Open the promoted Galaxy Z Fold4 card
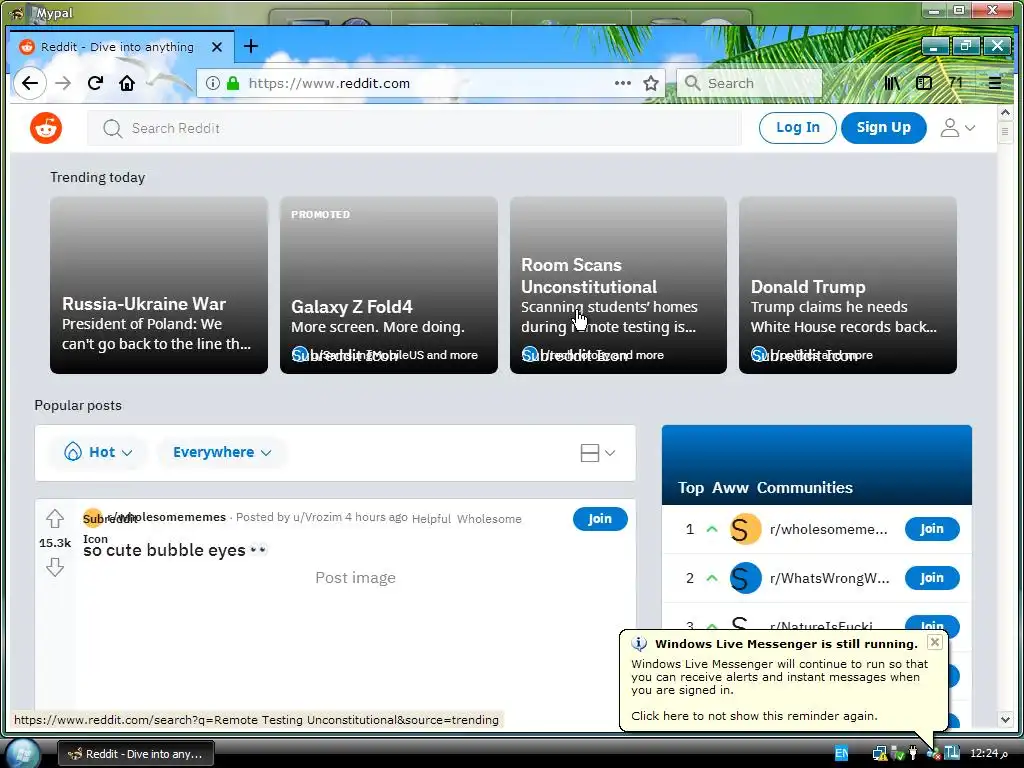 pos(389,285)
